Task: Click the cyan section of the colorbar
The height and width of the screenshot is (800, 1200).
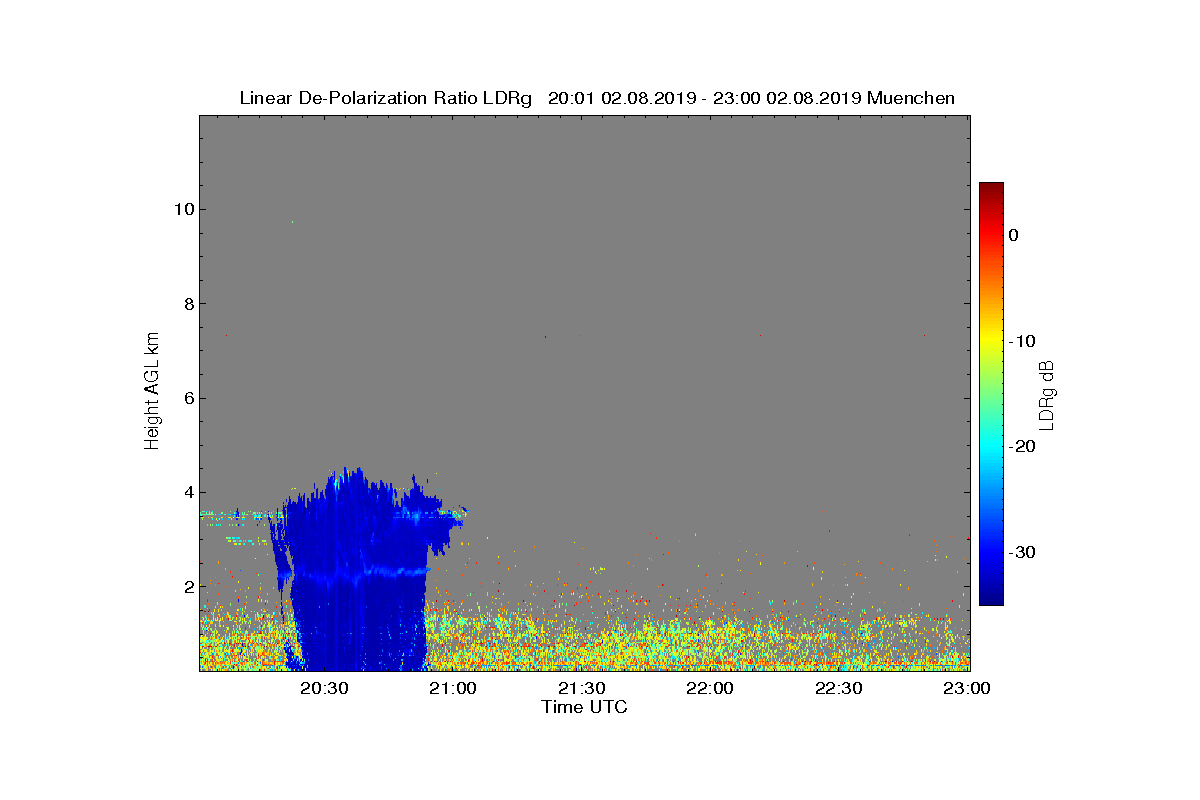Action: 991,447
